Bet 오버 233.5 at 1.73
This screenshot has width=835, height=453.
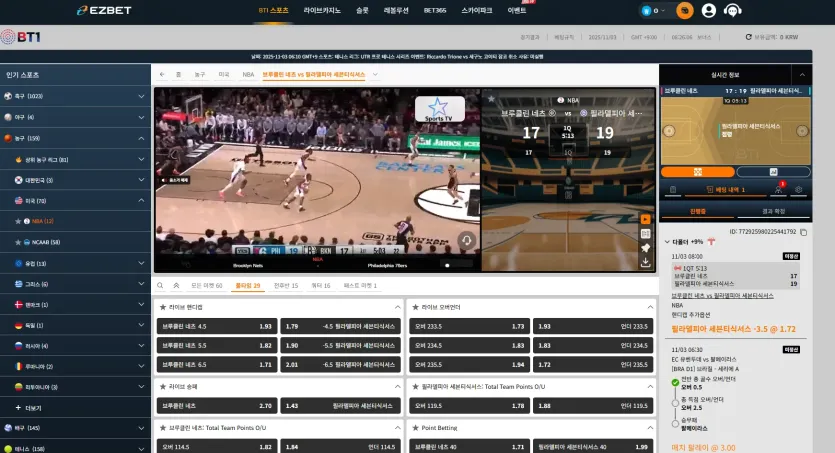pos(469,326)
